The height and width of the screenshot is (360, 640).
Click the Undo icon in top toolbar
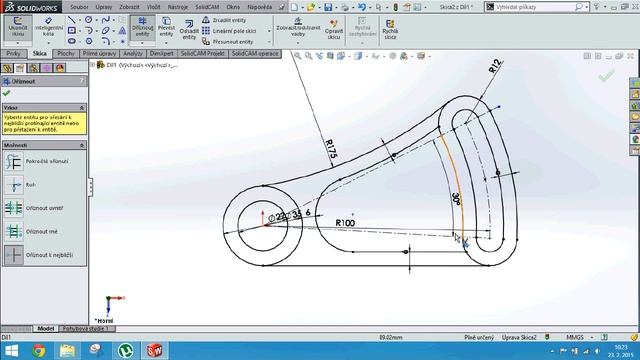pos(362,7)
